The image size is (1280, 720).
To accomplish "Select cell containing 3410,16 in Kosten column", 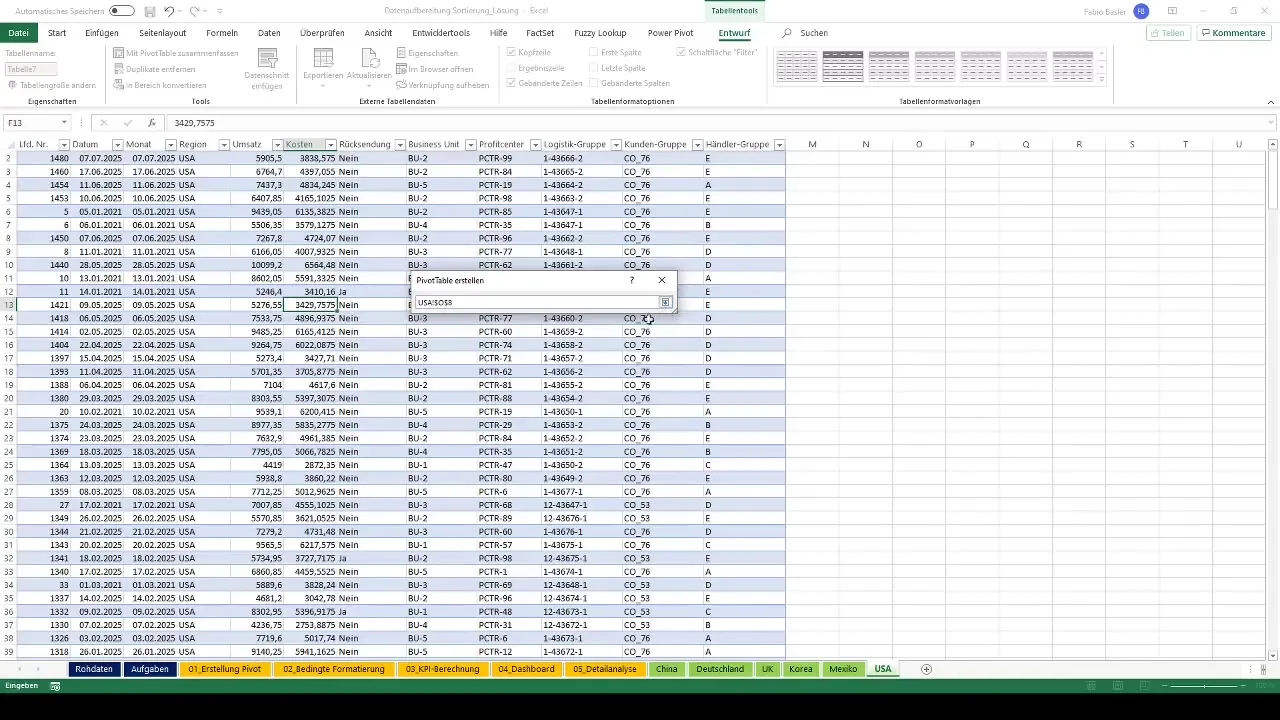I will click(x=309, y=291).
